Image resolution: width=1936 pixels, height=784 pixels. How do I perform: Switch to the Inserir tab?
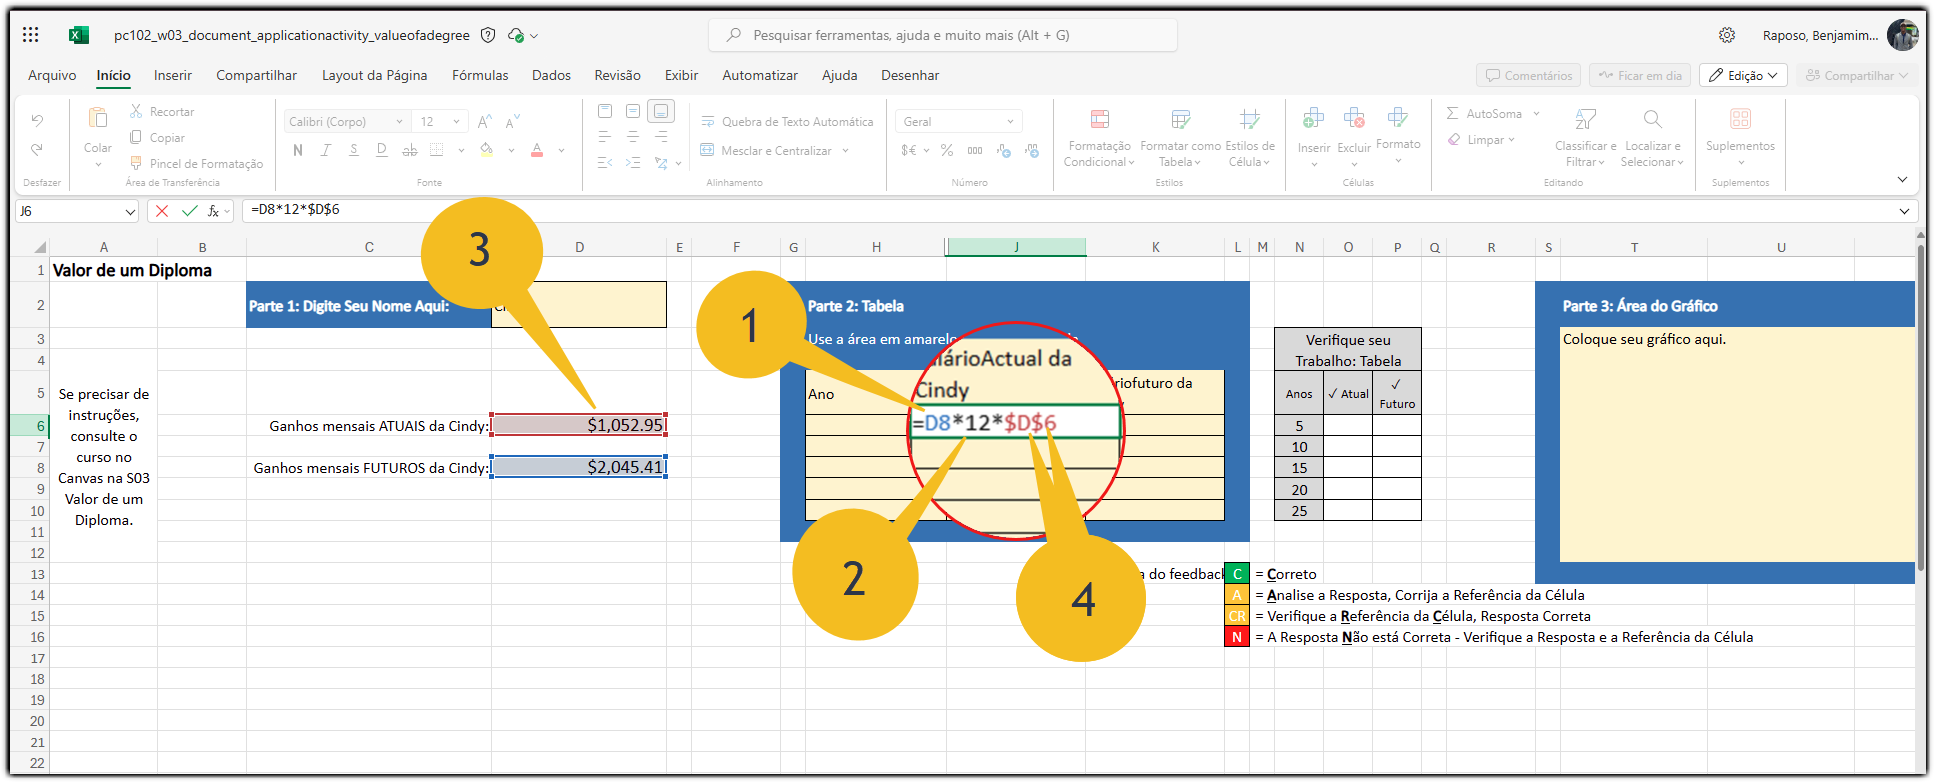click(x=173, y=75)
